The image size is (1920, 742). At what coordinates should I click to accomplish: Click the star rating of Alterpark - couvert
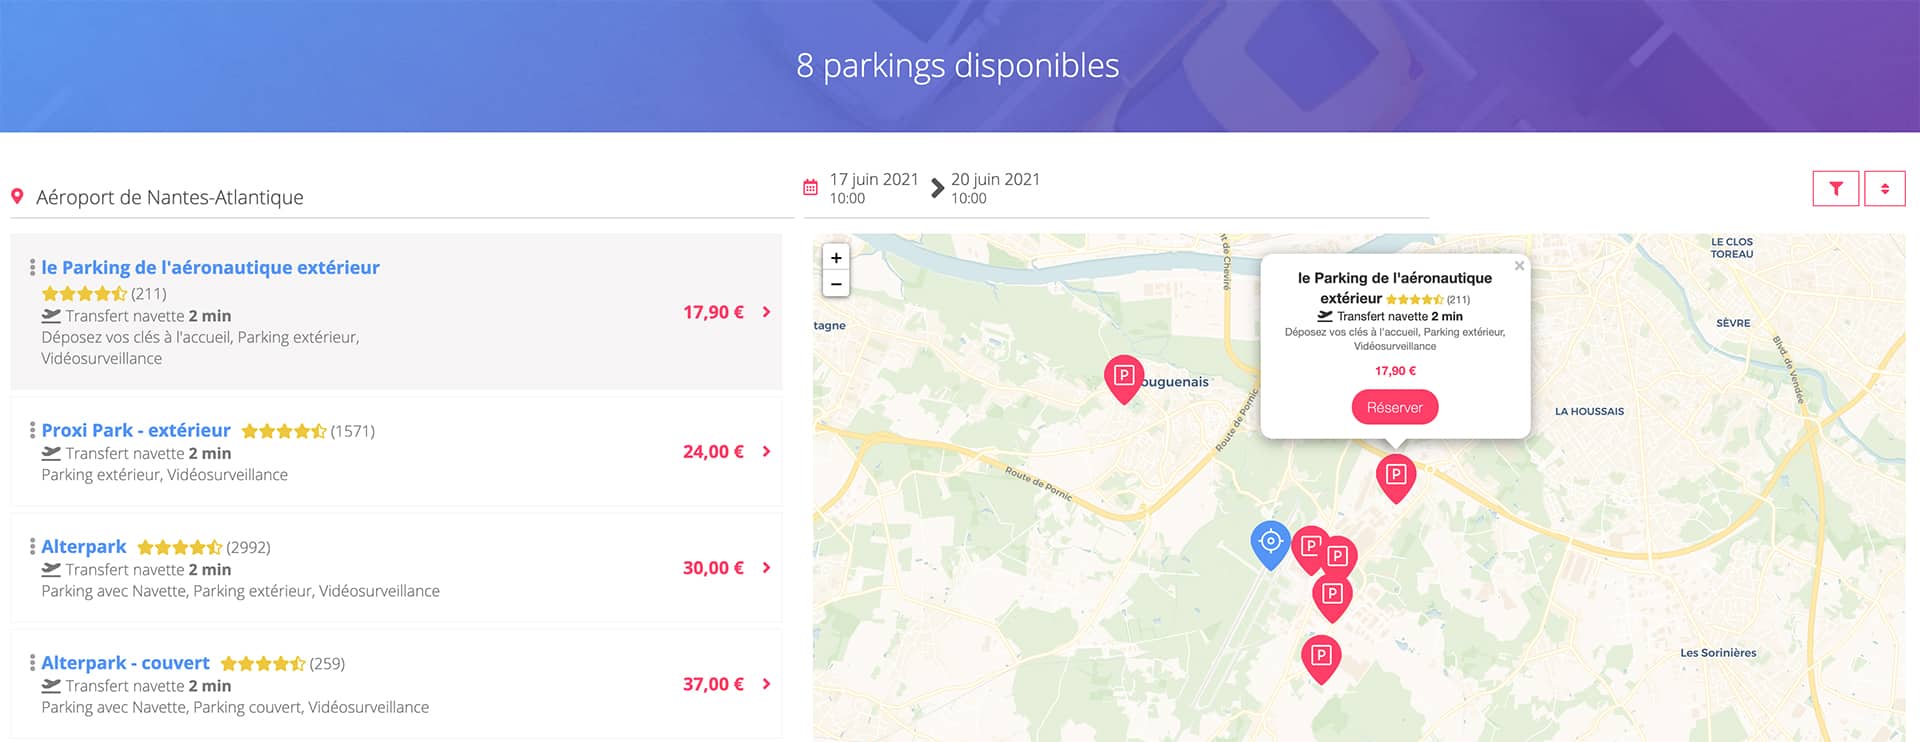point(265,662)
